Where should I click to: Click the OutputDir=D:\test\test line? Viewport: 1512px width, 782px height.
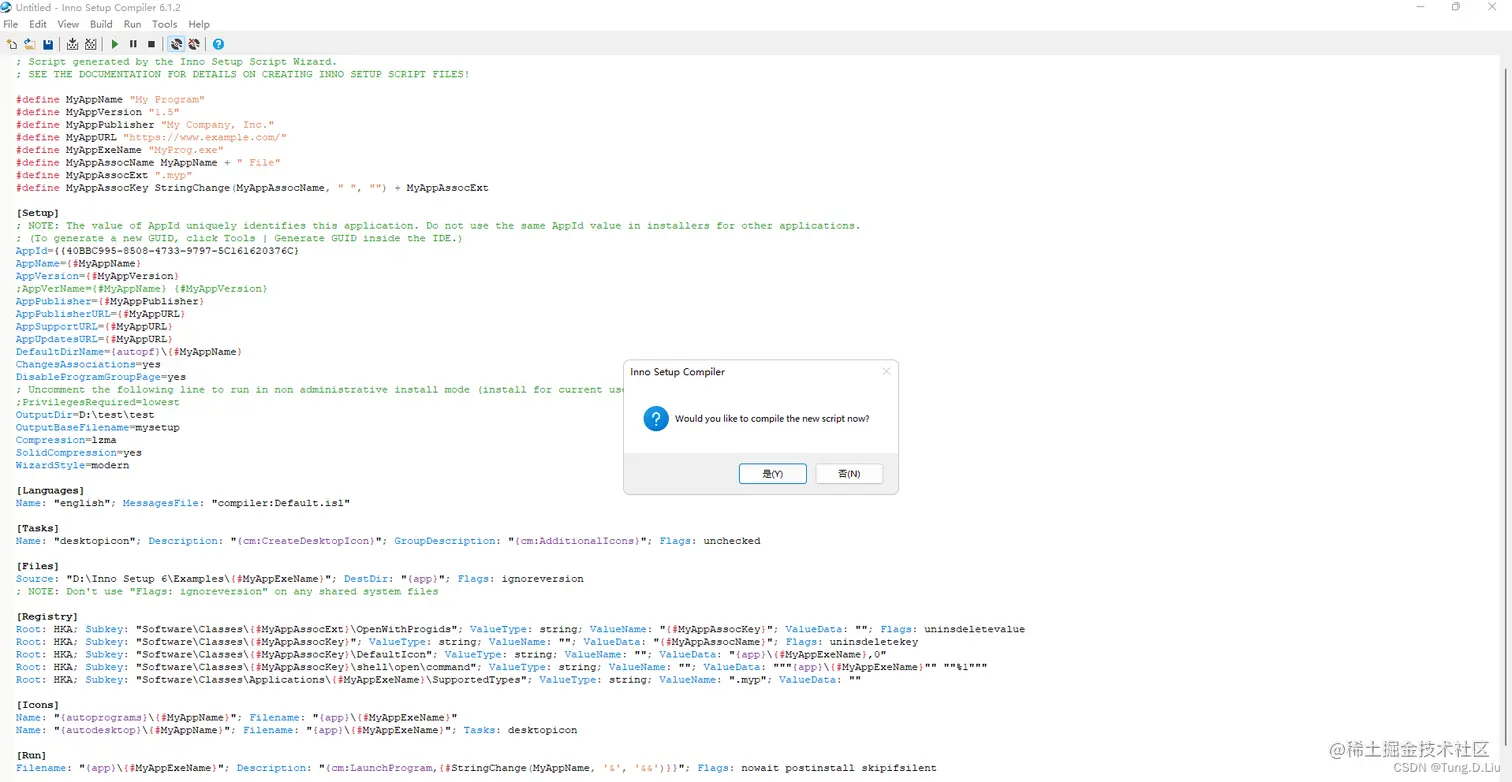pyautogui.click(x=85, y=415)
